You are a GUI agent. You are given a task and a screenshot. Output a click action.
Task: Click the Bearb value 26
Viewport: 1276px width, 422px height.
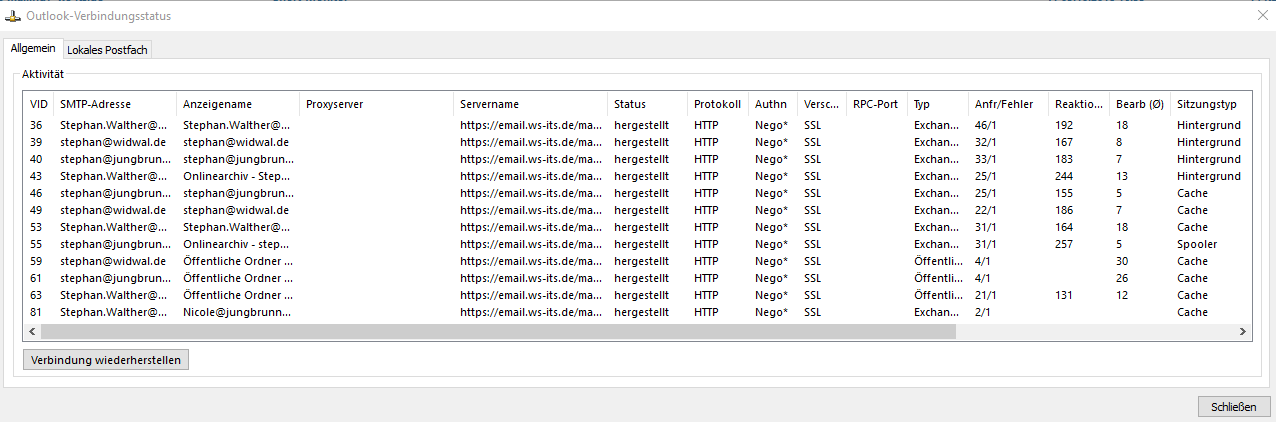1123,279
